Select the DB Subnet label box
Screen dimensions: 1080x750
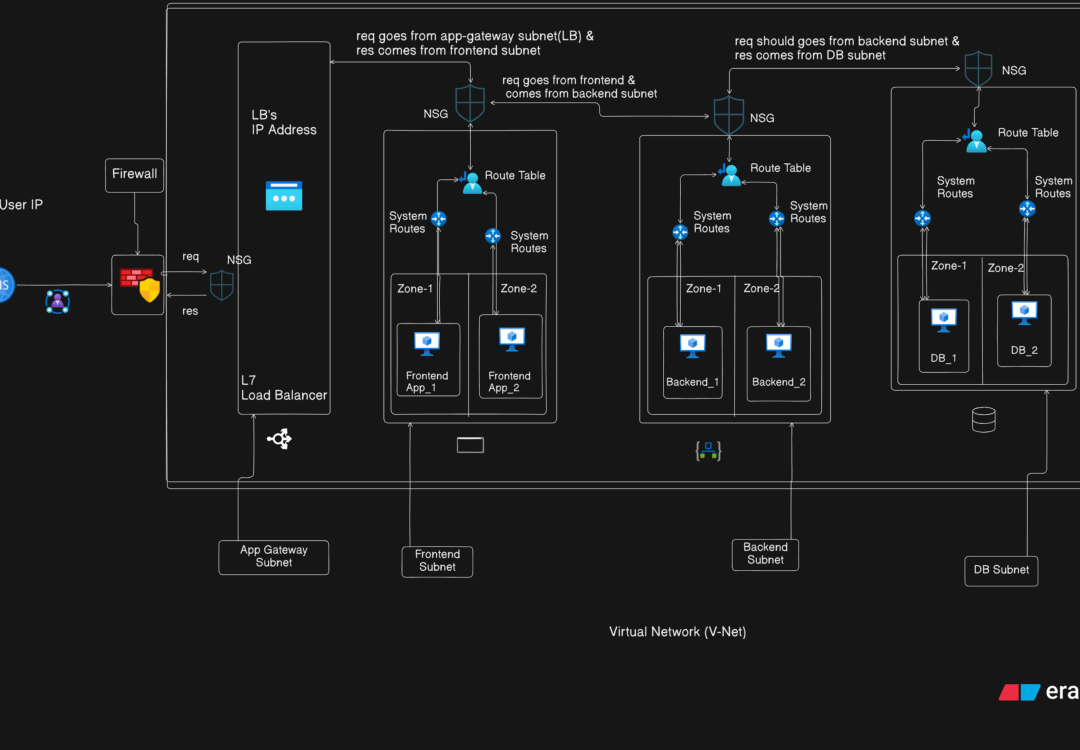click(x=1001, y=570)
